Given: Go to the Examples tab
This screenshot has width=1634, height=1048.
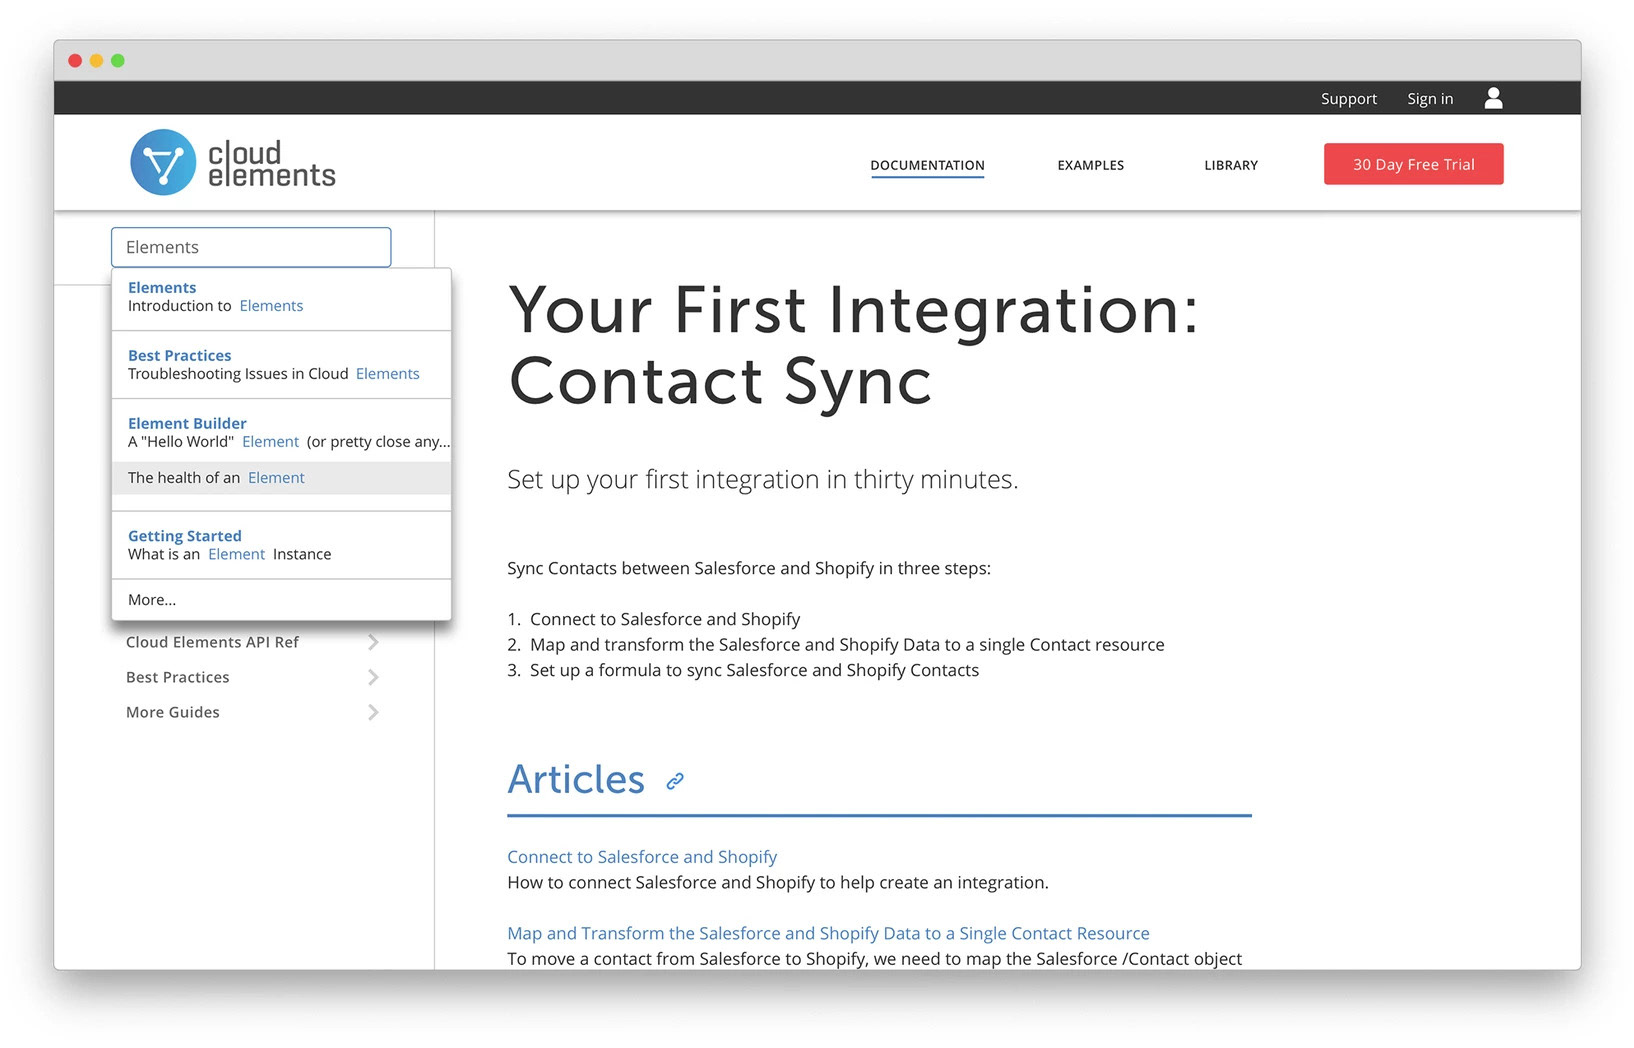Looking at the screenshot, I should pos(1090,165).
